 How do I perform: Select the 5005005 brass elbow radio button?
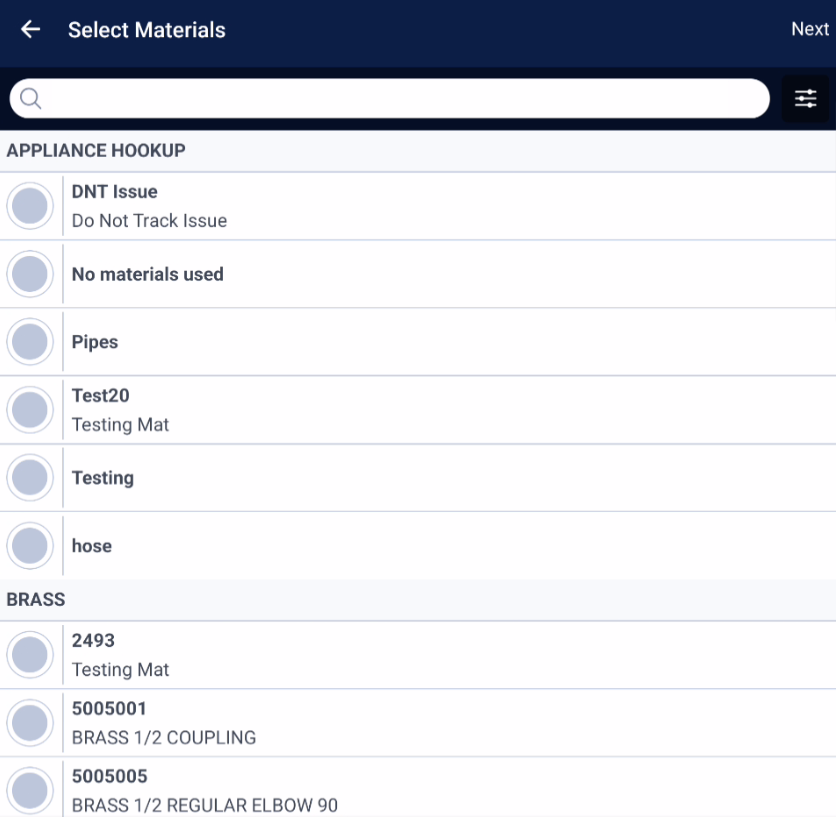[x=30, y=791]
